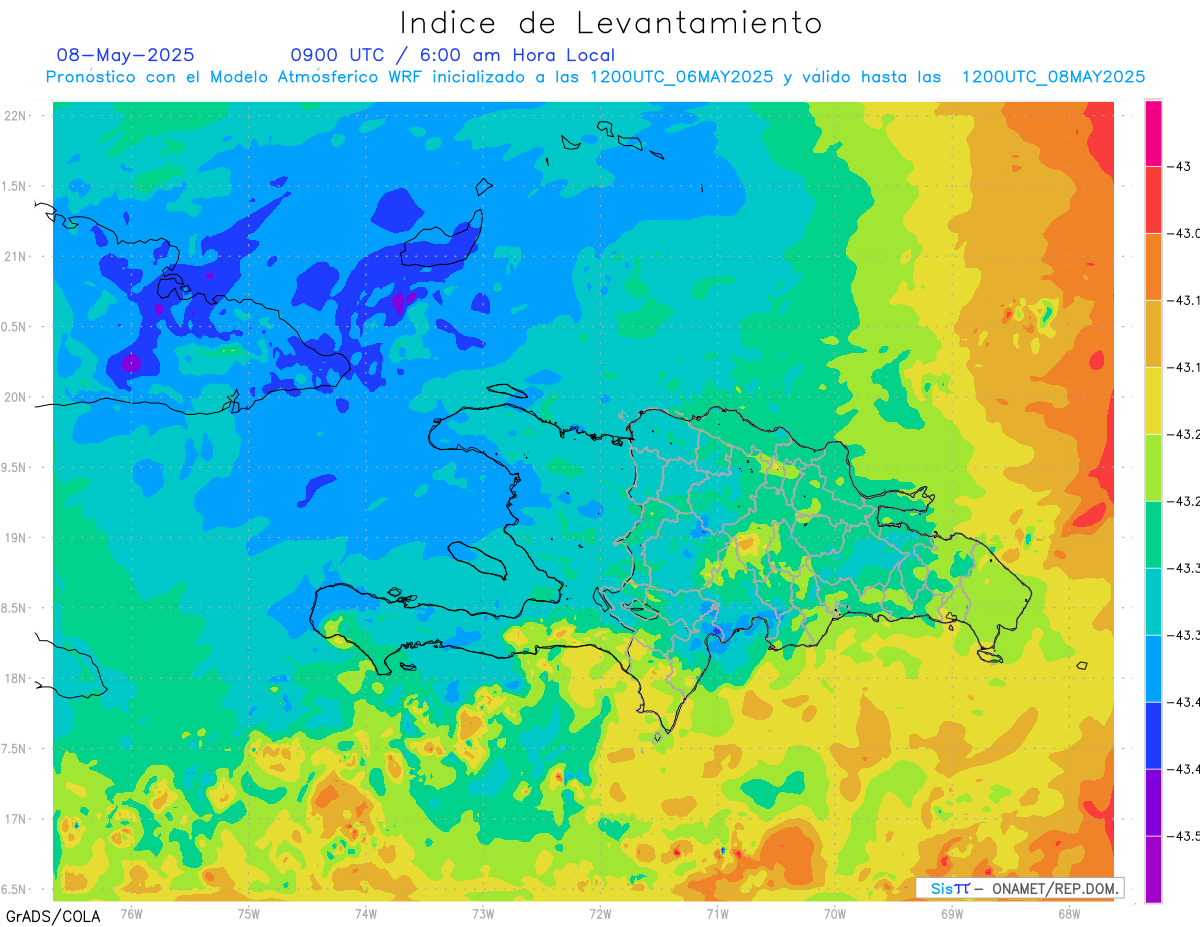1200x927 pixels.
Task: Click the "GrADS/COLA" credit text
Action: (x=51, y=916)
